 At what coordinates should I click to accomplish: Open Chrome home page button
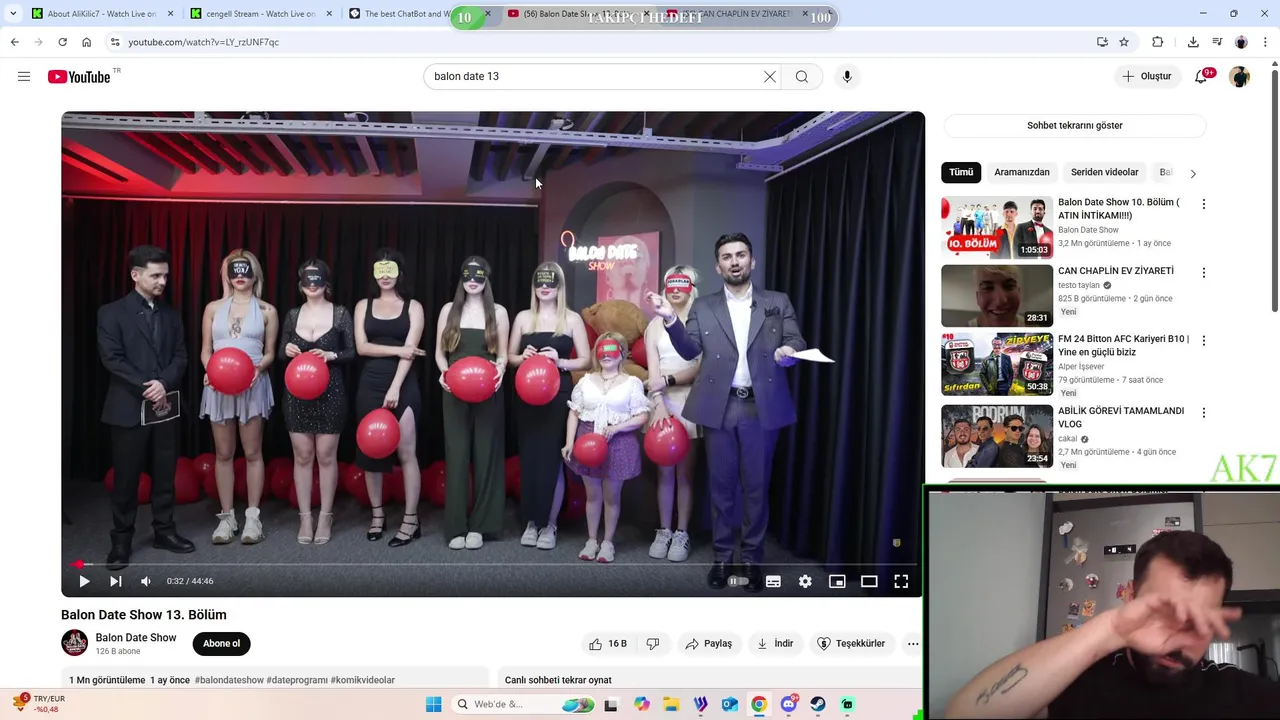click(86, 42)
